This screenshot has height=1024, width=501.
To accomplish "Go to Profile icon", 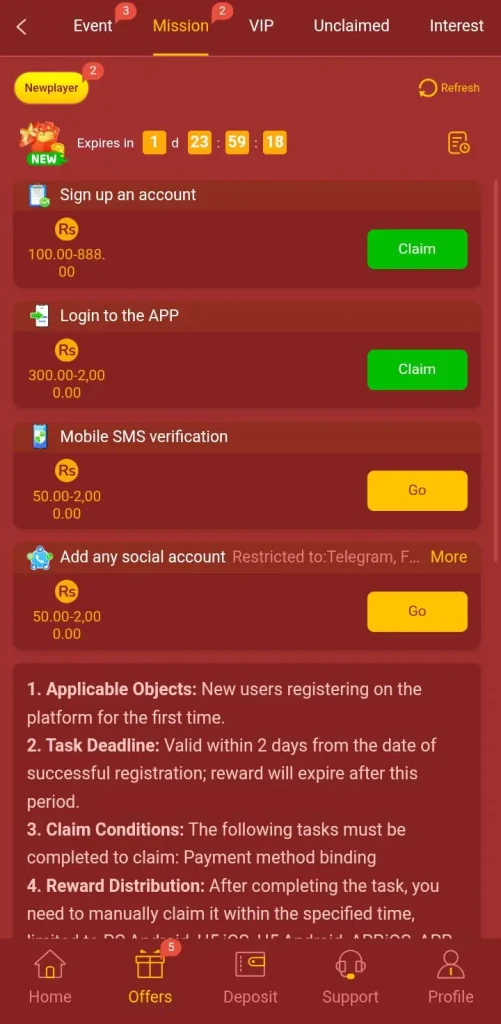I will 451,964.
